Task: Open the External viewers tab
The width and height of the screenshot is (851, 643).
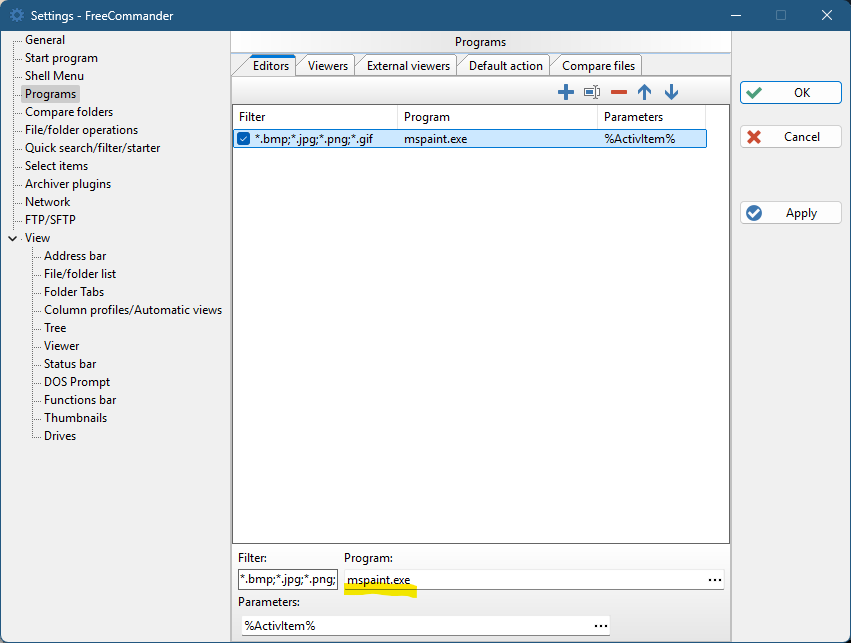Action: [x=408, y=66]
